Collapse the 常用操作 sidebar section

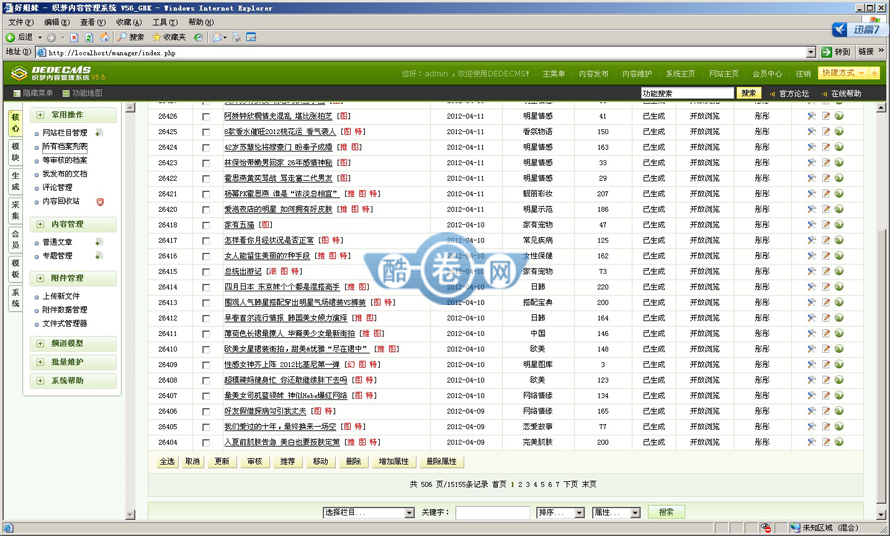40,115
